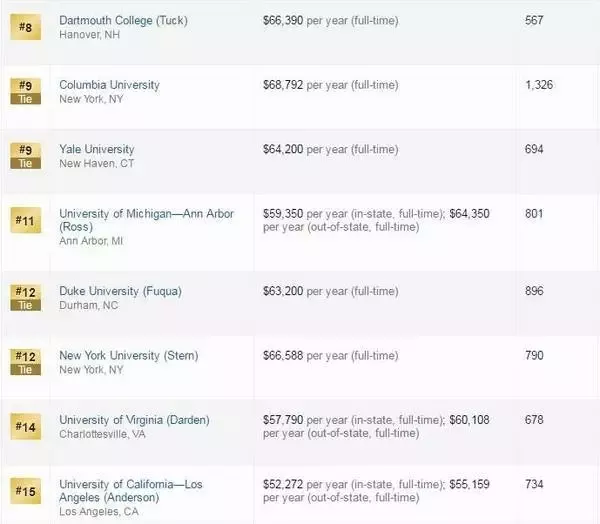Open Dartmouth College (Tuck) link
This screenshot has width=600, height=524.
123,20
